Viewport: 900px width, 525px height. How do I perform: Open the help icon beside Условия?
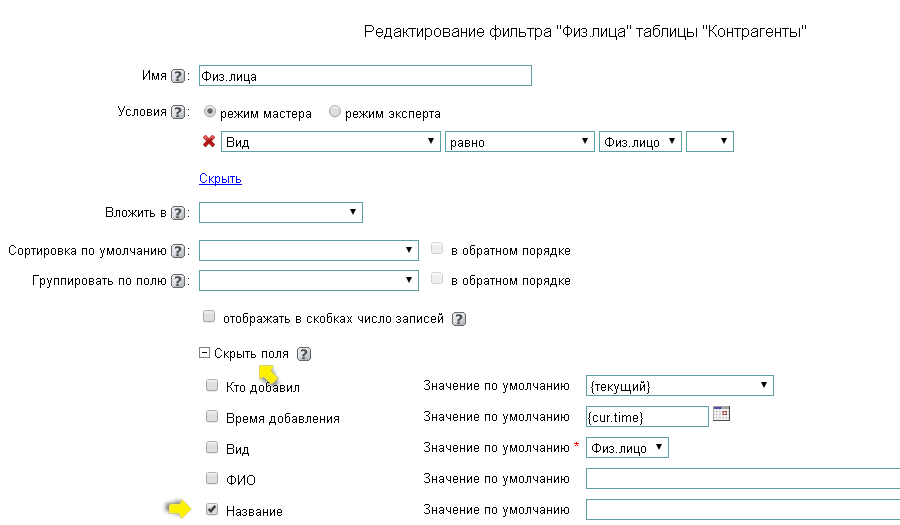click(178, 112)
